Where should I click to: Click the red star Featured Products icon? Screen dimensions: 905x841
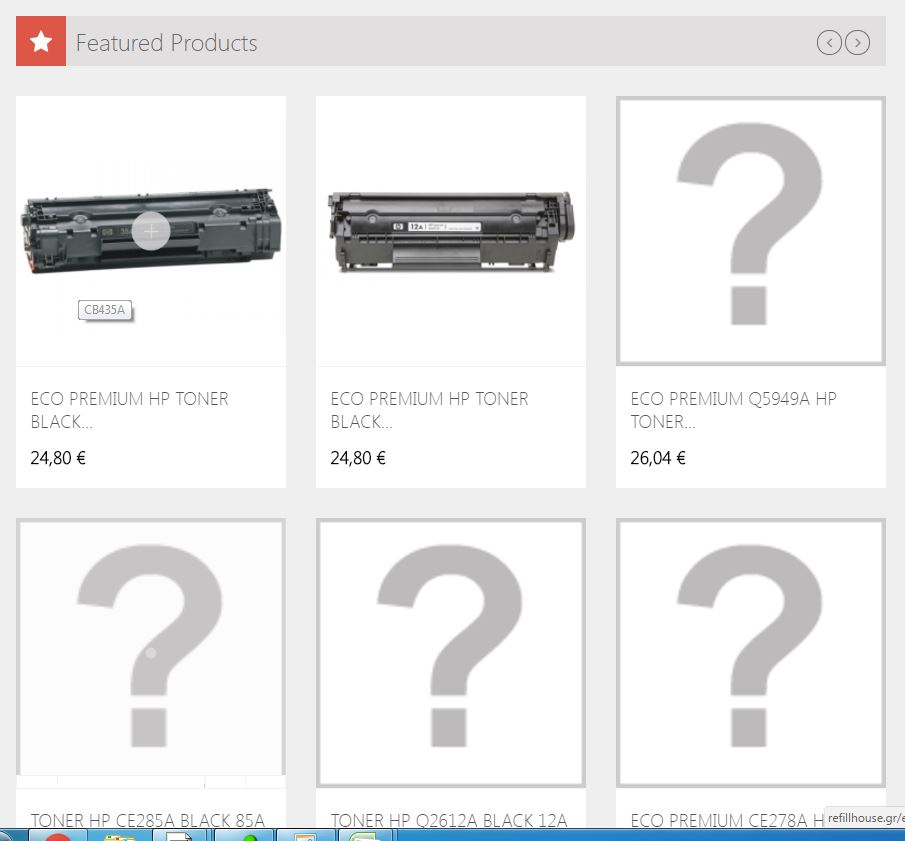[41, 41]
